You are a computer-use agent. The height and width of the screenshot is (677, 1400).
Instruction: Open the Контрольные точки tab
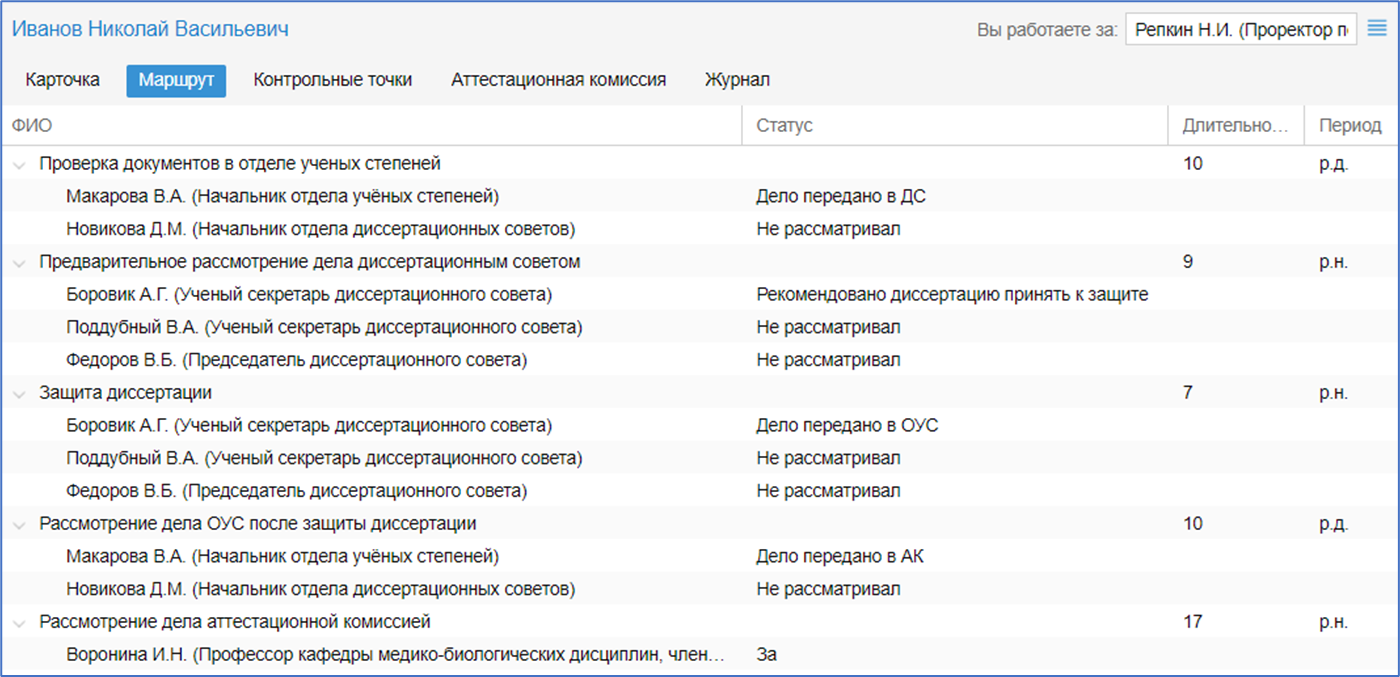click(332, 80)
